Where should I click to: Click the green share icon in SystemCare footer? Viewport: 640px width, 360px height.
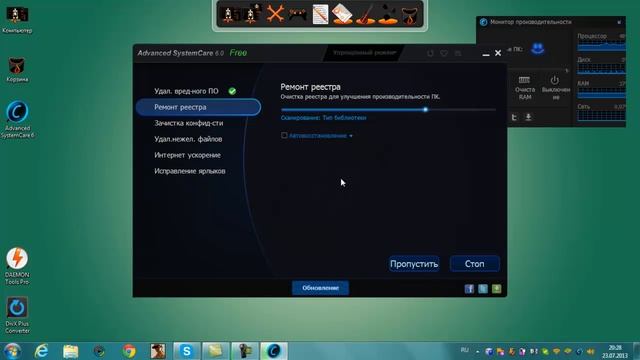(x=496, y=289)
